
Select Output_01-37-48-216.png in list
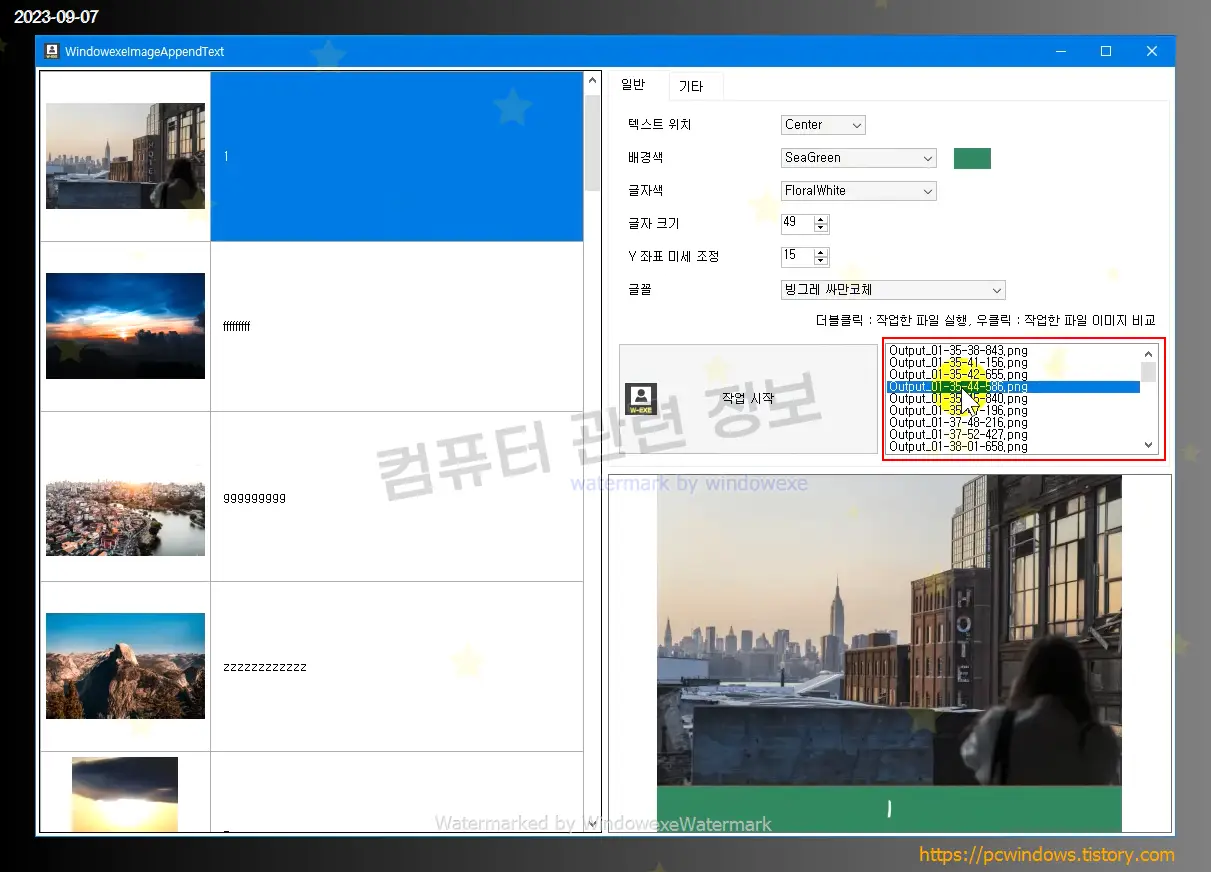pos(1013,423)
